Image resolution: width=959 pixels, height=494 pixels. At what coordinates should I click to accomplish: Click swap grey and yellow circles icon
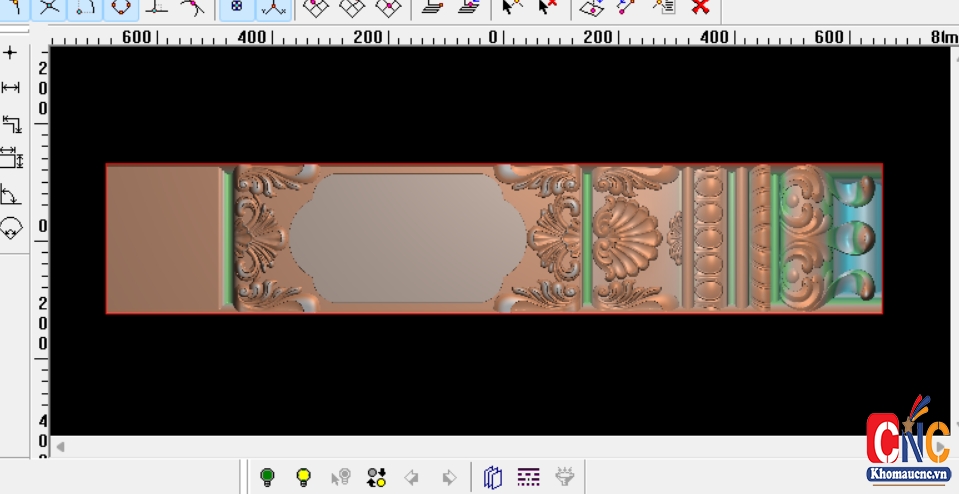(376, 477)
